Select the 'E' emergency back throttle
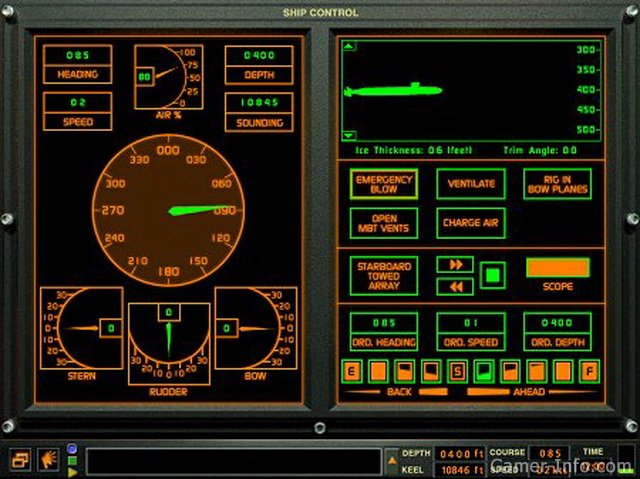 pyautogui.click(x=352, y=371)
